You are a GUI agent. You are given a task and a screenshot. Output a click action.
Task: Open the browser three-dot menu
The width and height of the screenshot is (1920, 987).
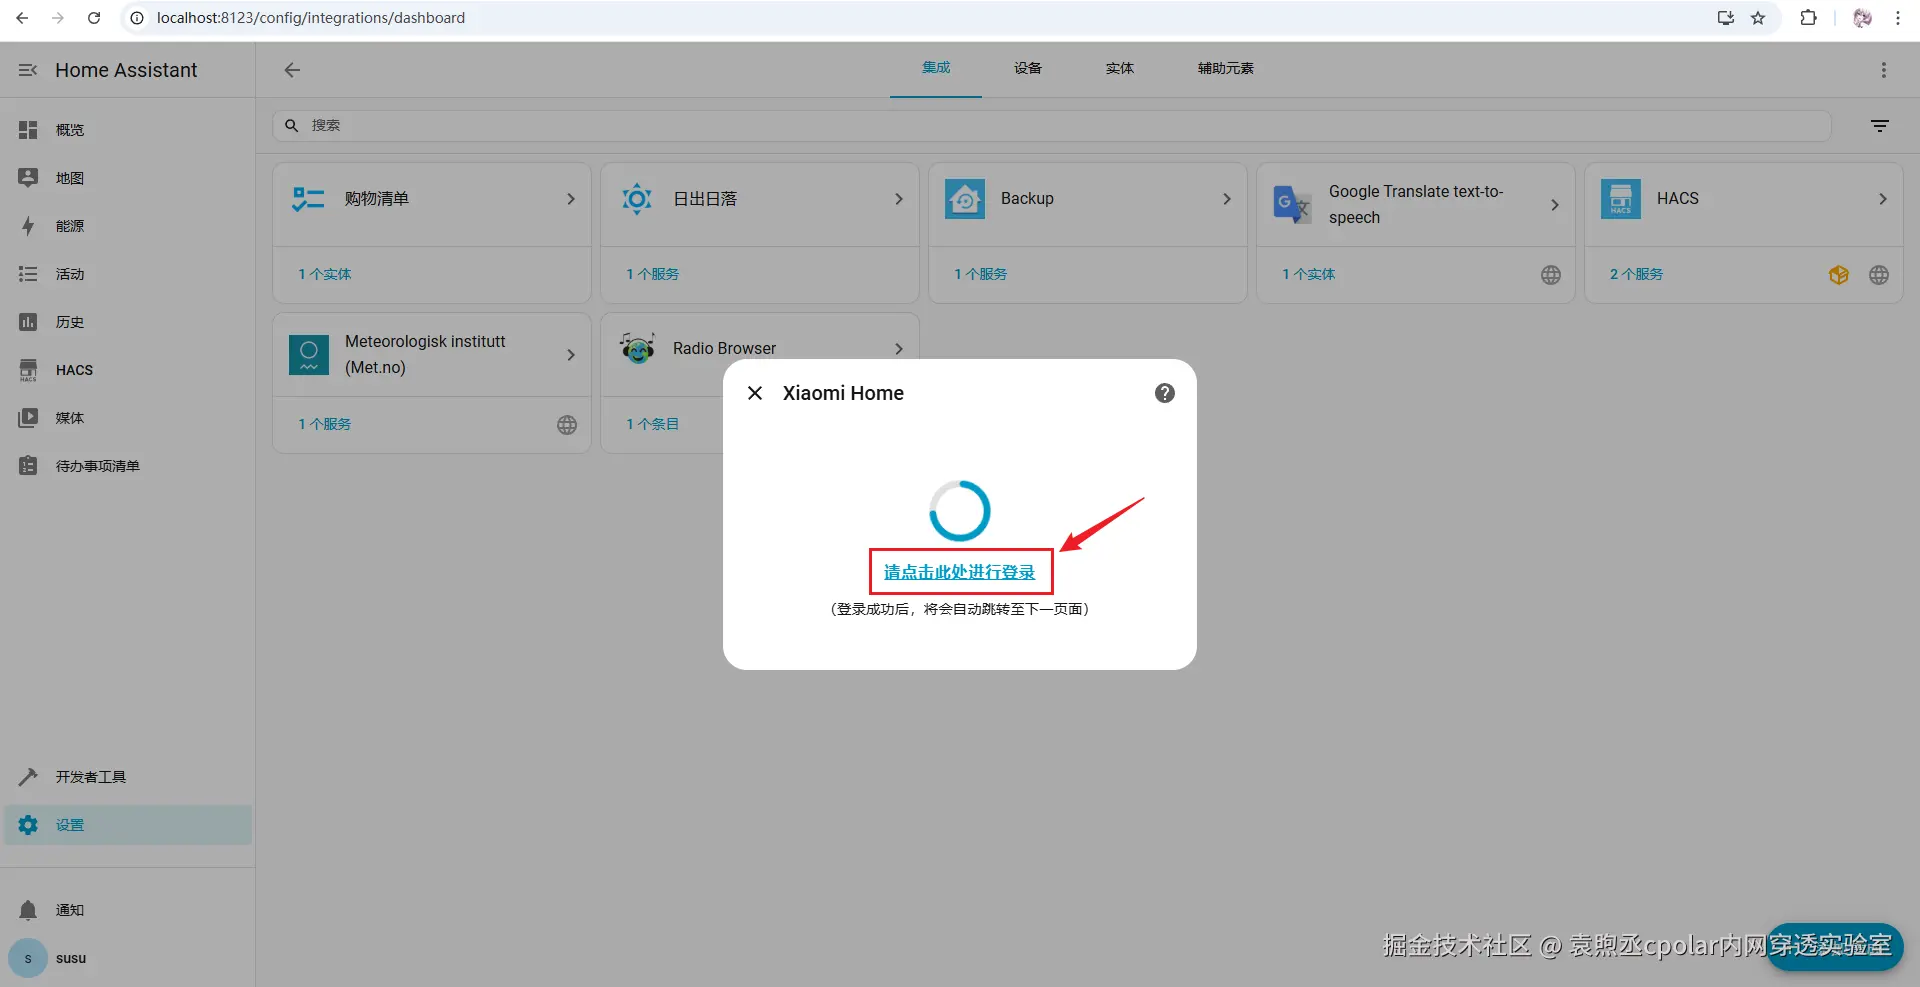[x=1898, y=18]
